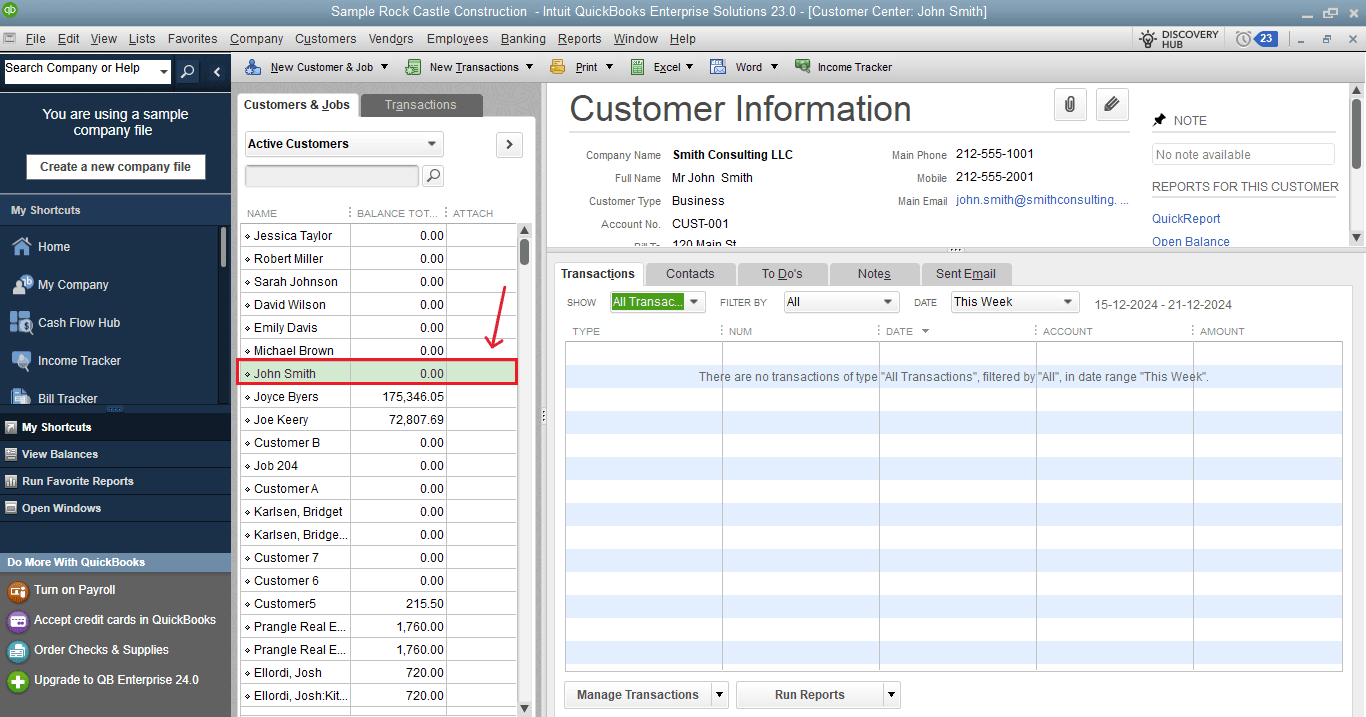Image resolution: width=1366 pixels, height=717 pixels.
Task: Open the Income Tracker shortcut in the sidebar
Action: point(79,361)
